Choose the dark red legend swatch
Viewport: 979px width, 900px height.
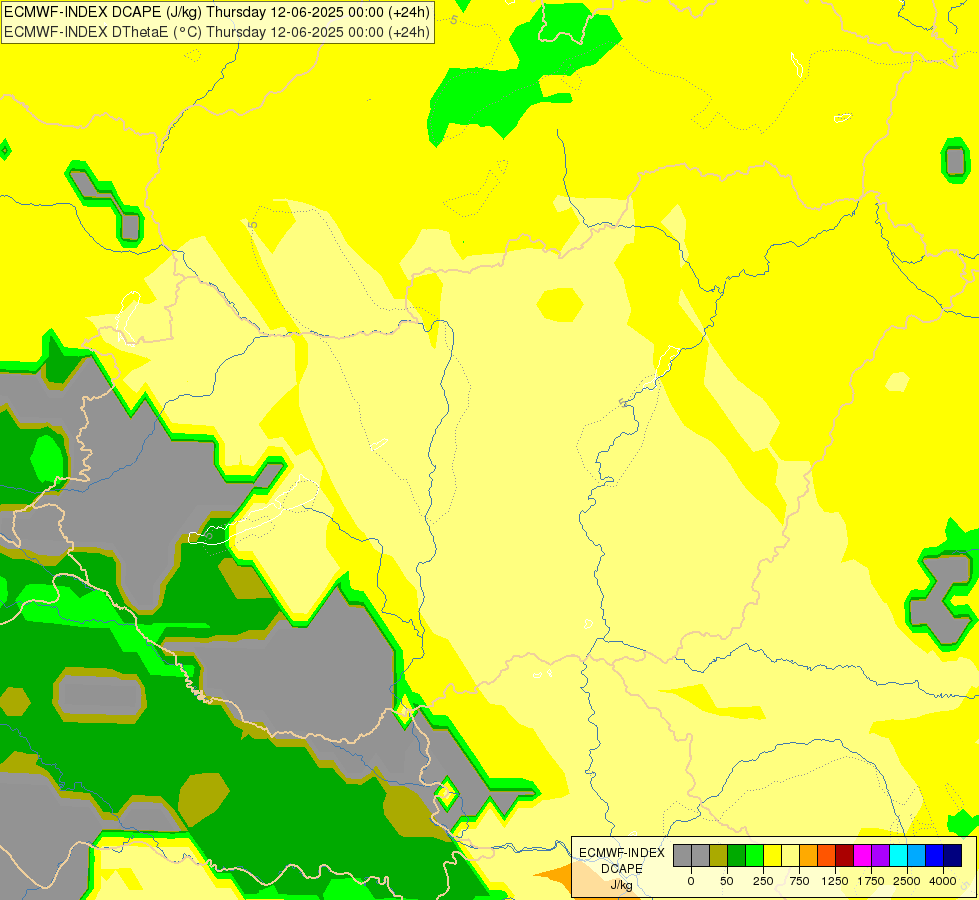point(844,855)
